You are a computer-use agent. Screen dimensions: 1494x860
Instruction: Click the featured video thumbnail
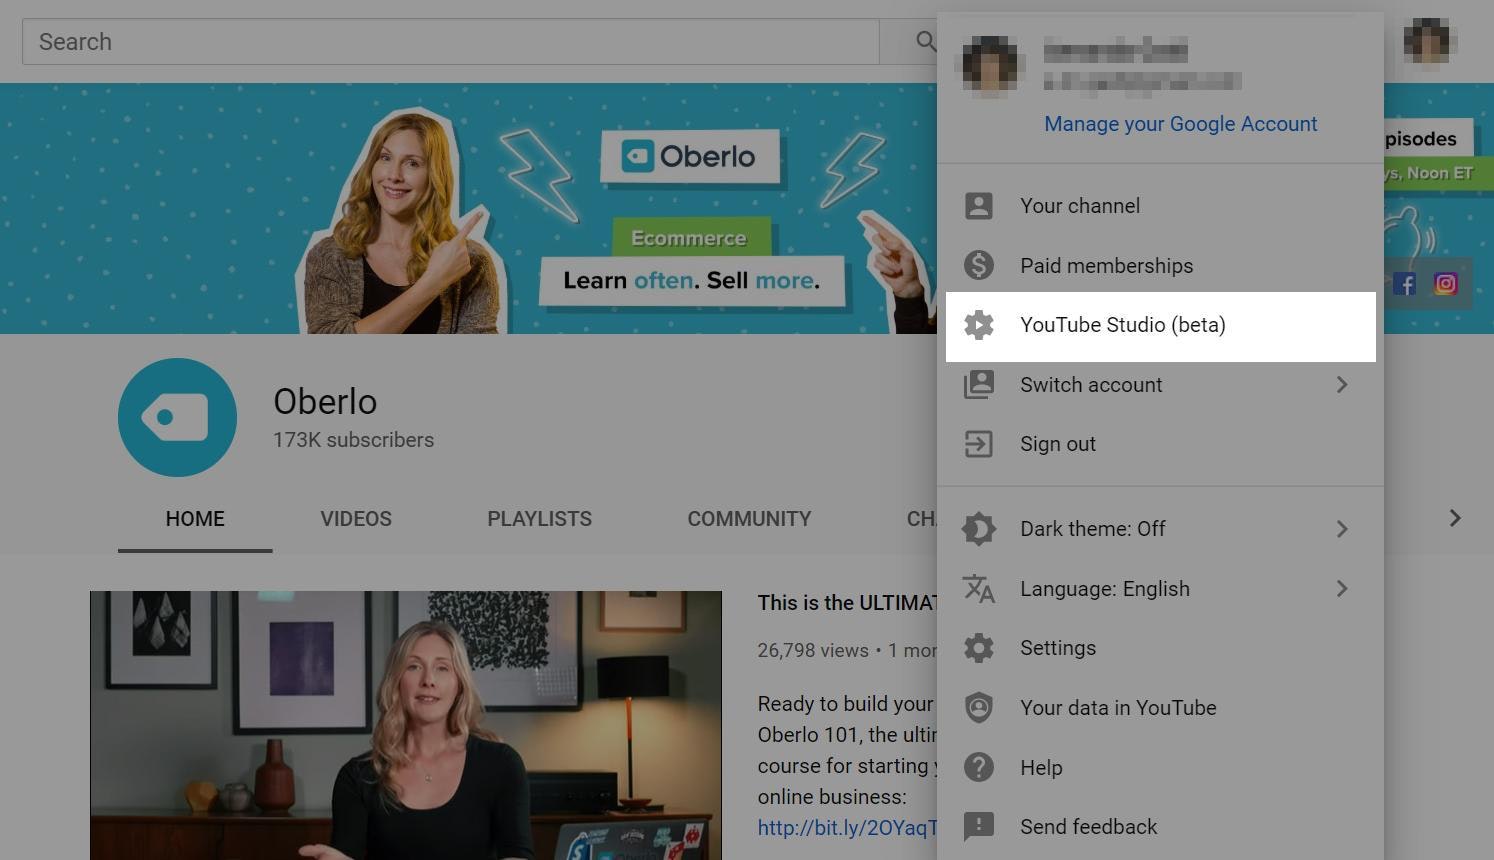coord(405,725)
